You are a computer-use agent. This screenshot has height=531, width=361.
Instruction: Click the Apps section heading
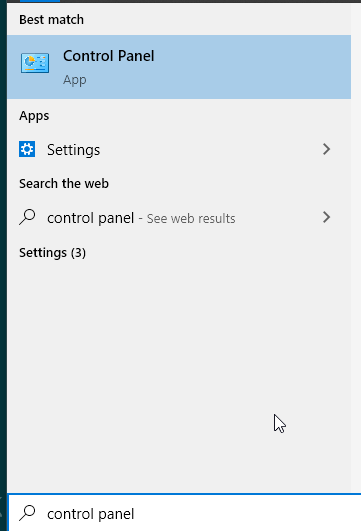click(x=34, y=116)
